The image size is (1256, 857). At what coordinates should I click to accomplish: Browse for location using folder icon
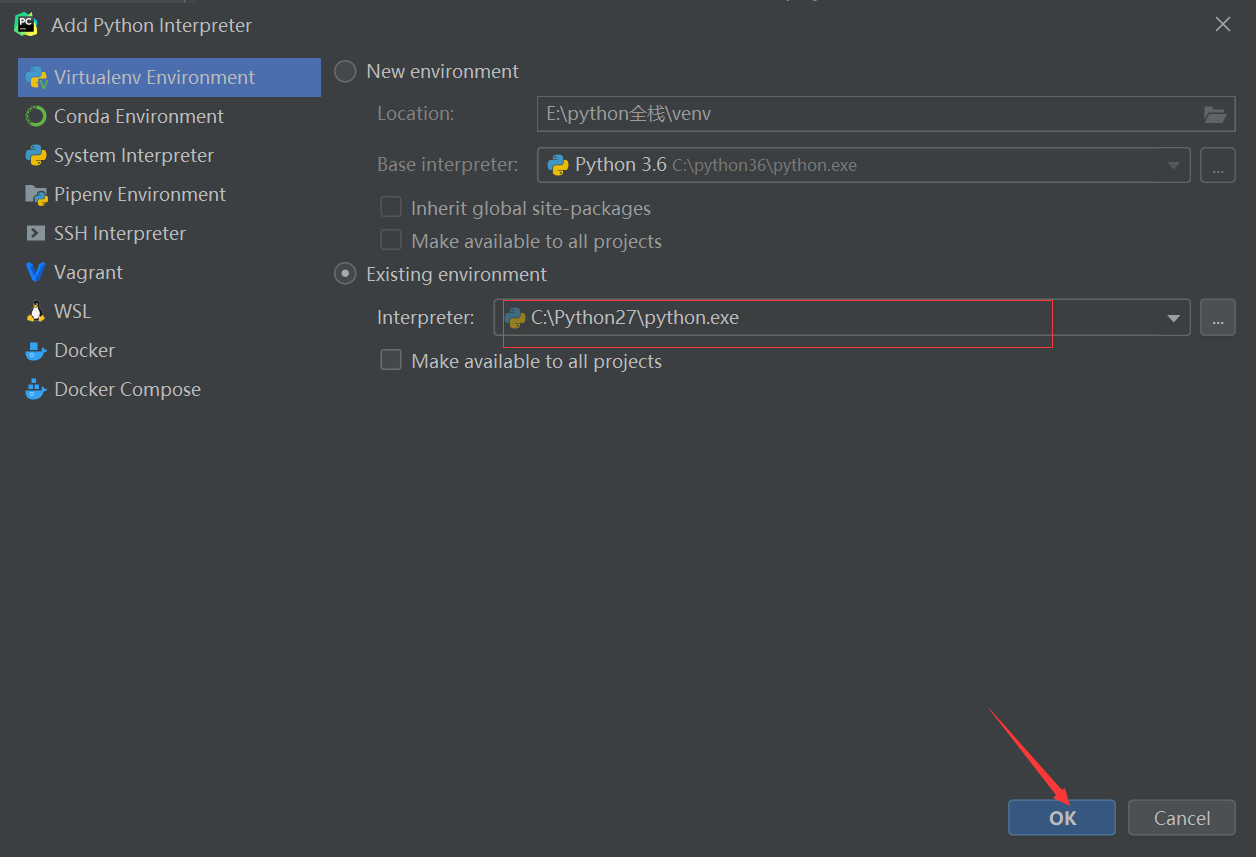pyautogui.click(x=1215, y=114)
